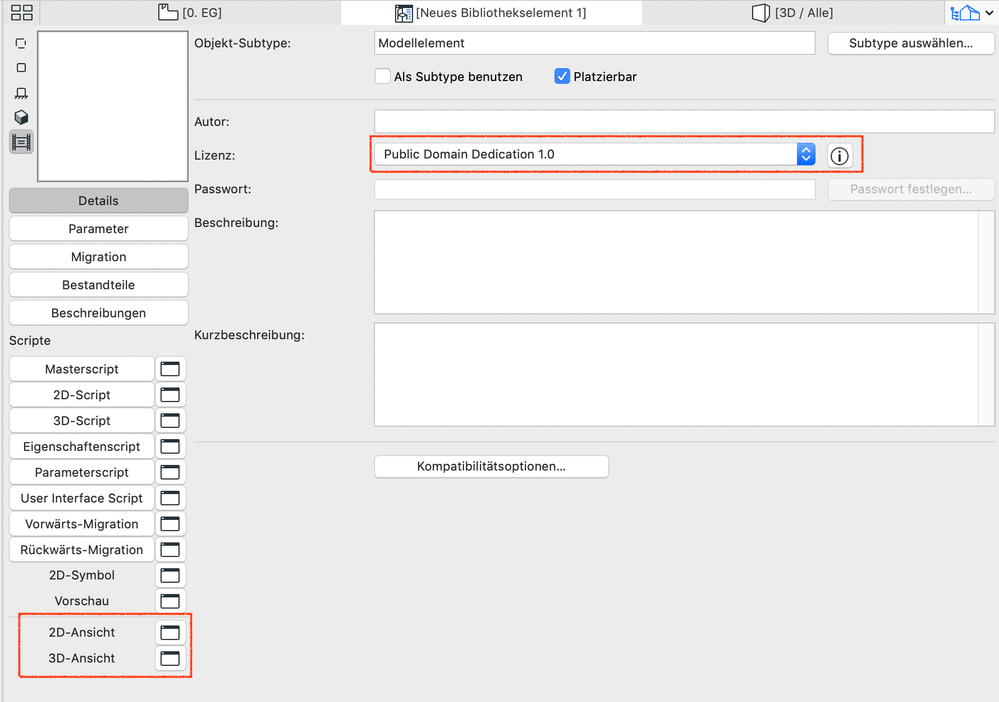Open the tab overview grid icon
Image resolution: width=999 pixels, height=702 pixels.
22,12
